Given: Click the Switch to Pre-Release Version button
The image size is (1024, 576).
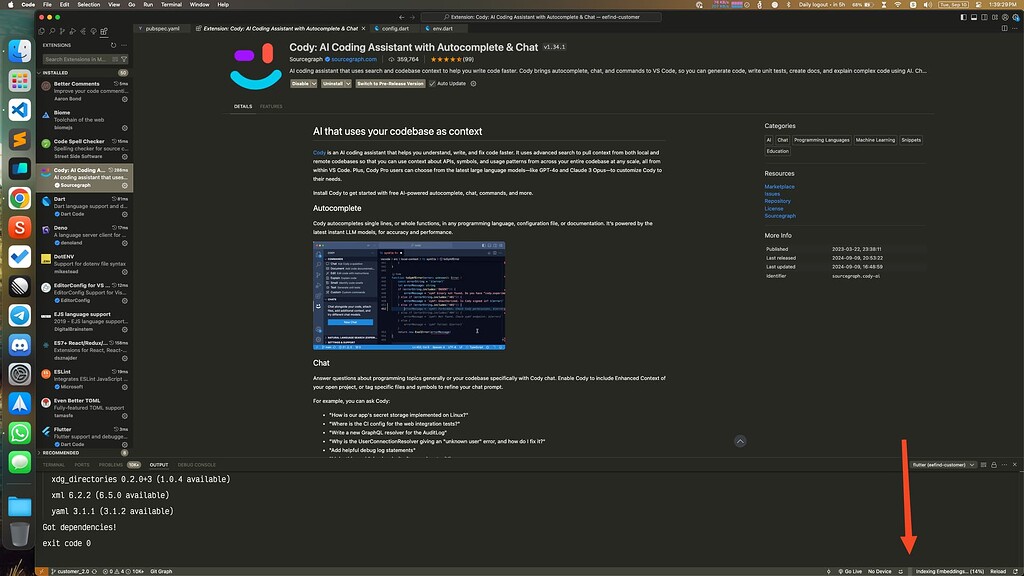Looking at the screenshot, I should click(390, 83).
